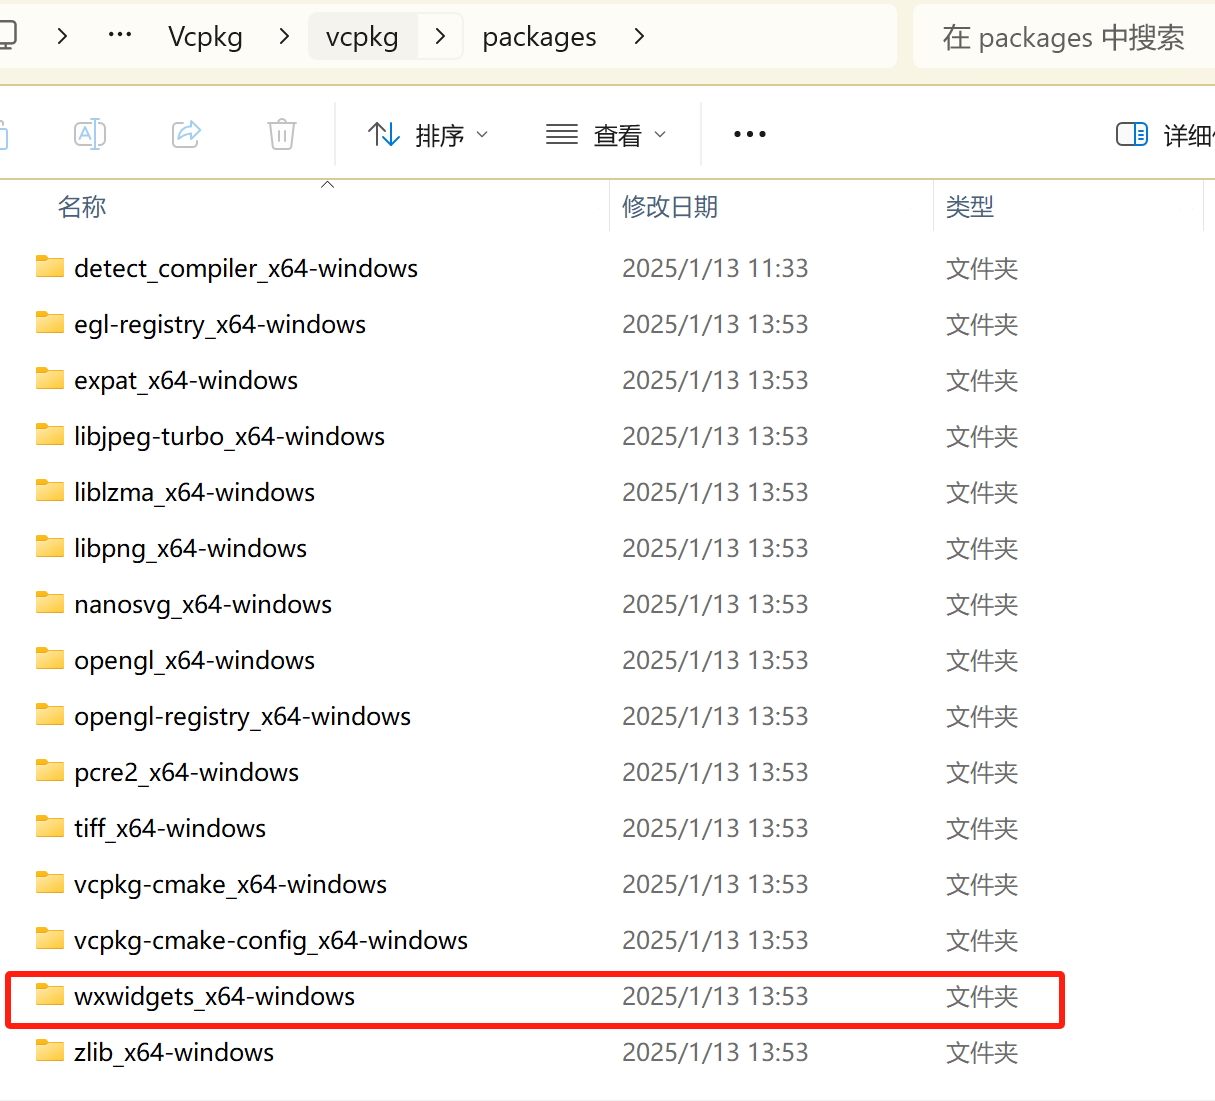Click the libpng_x64-windows name

[x=190, y=549]
